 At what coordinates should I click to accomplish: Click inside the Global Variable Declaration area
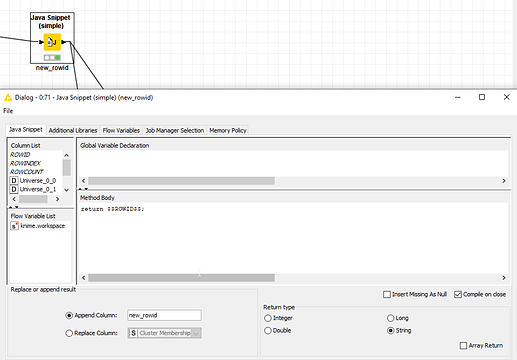[293, 163]
